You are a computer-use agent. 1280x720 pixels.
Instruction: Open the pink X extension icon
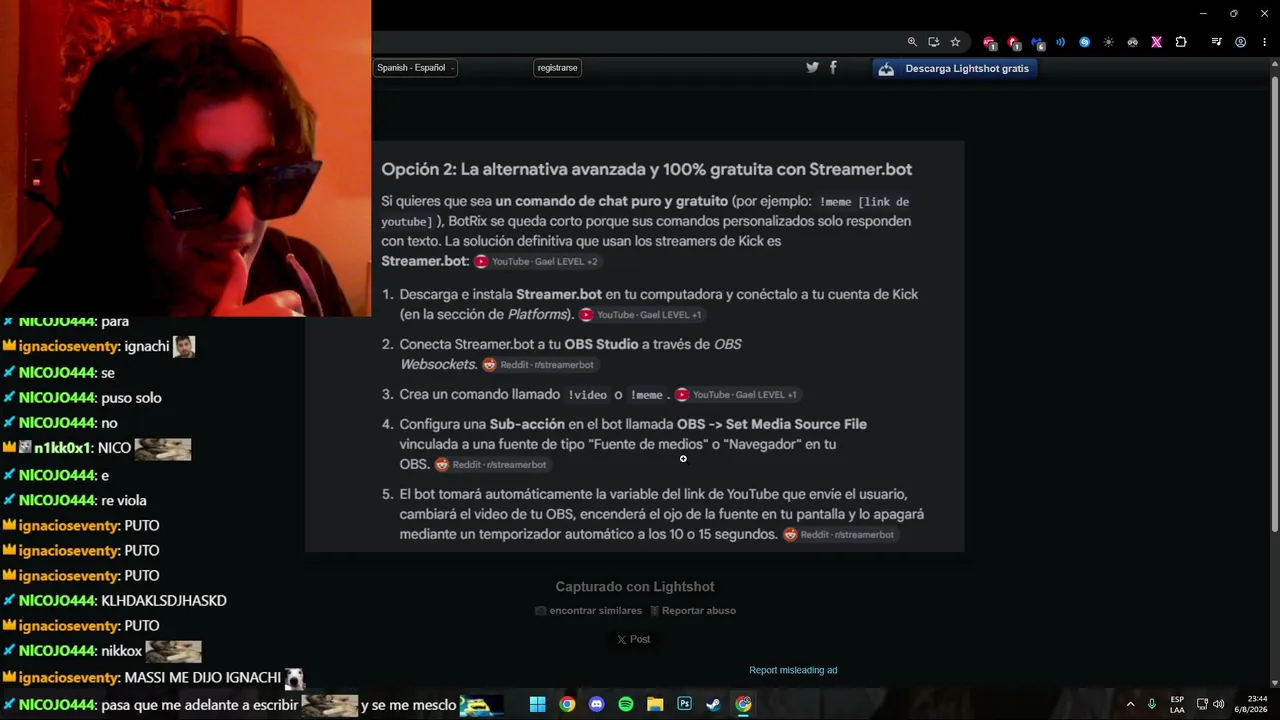tap(1156, 42)
